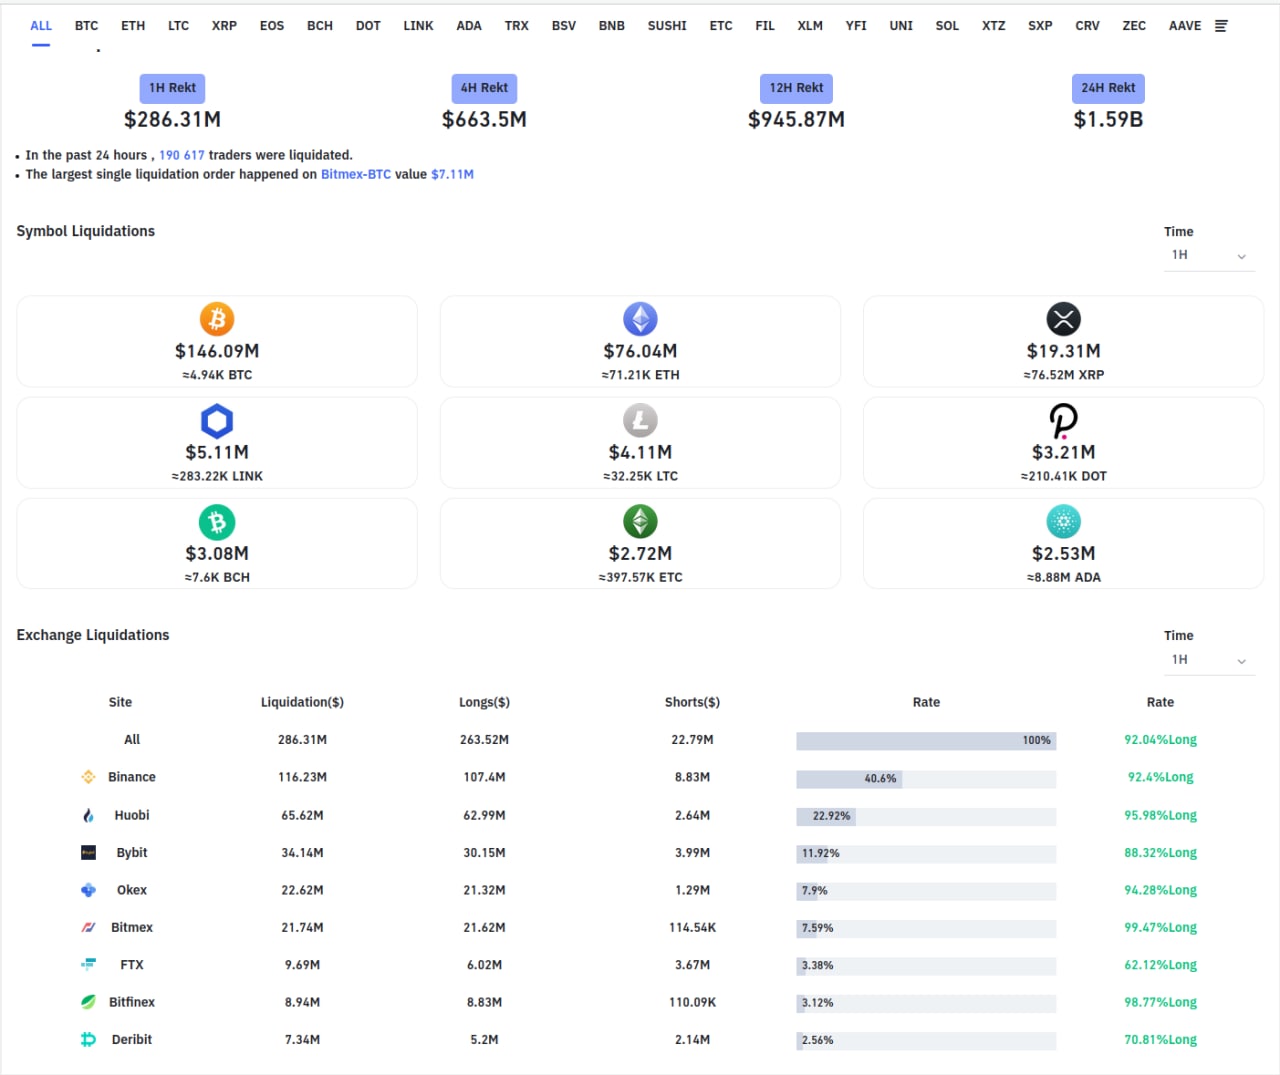Click the Okex exchange logo

tap(88, 890)
